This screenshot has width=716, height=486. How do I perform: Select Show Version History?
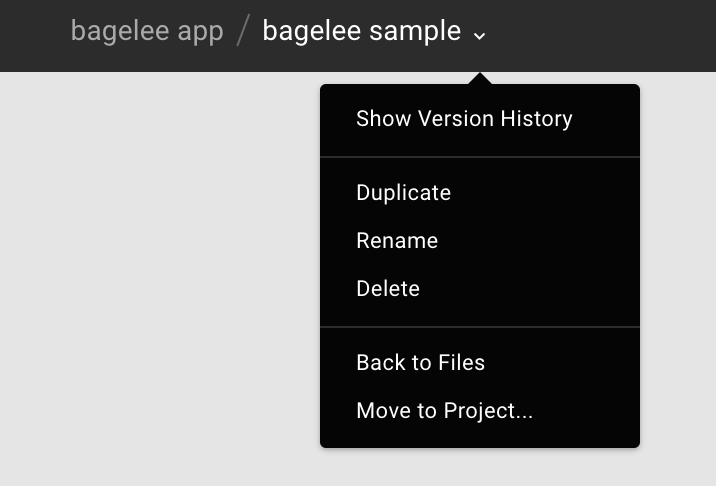(x=480, y=119)
